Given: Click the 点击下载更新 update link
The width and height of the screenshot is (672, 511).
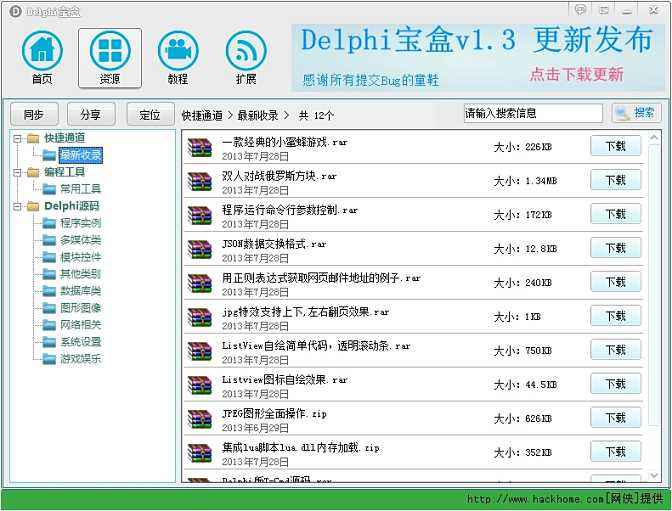Looking at the screenshot, I should click(576, 75).
